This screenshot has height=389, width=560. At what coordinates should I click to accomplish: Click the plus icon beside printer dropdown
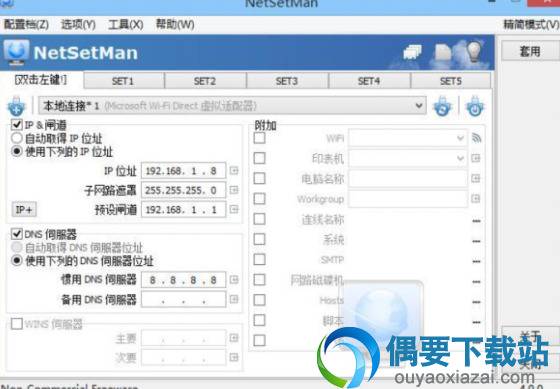(475, 158)
